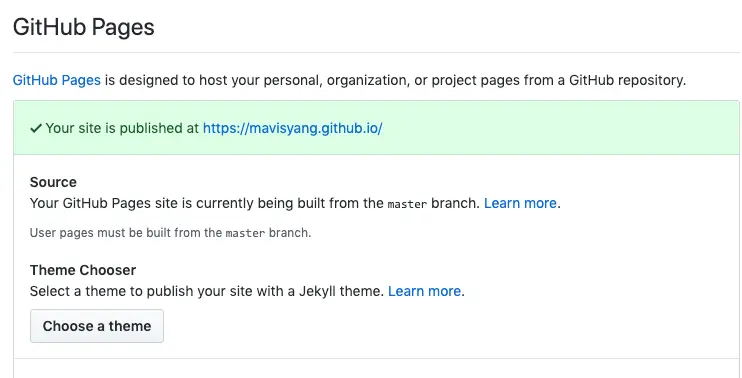The width and height of the screenshot is (742, 378).
Task: Click the Choose a theme button
Action: (97, 326)
